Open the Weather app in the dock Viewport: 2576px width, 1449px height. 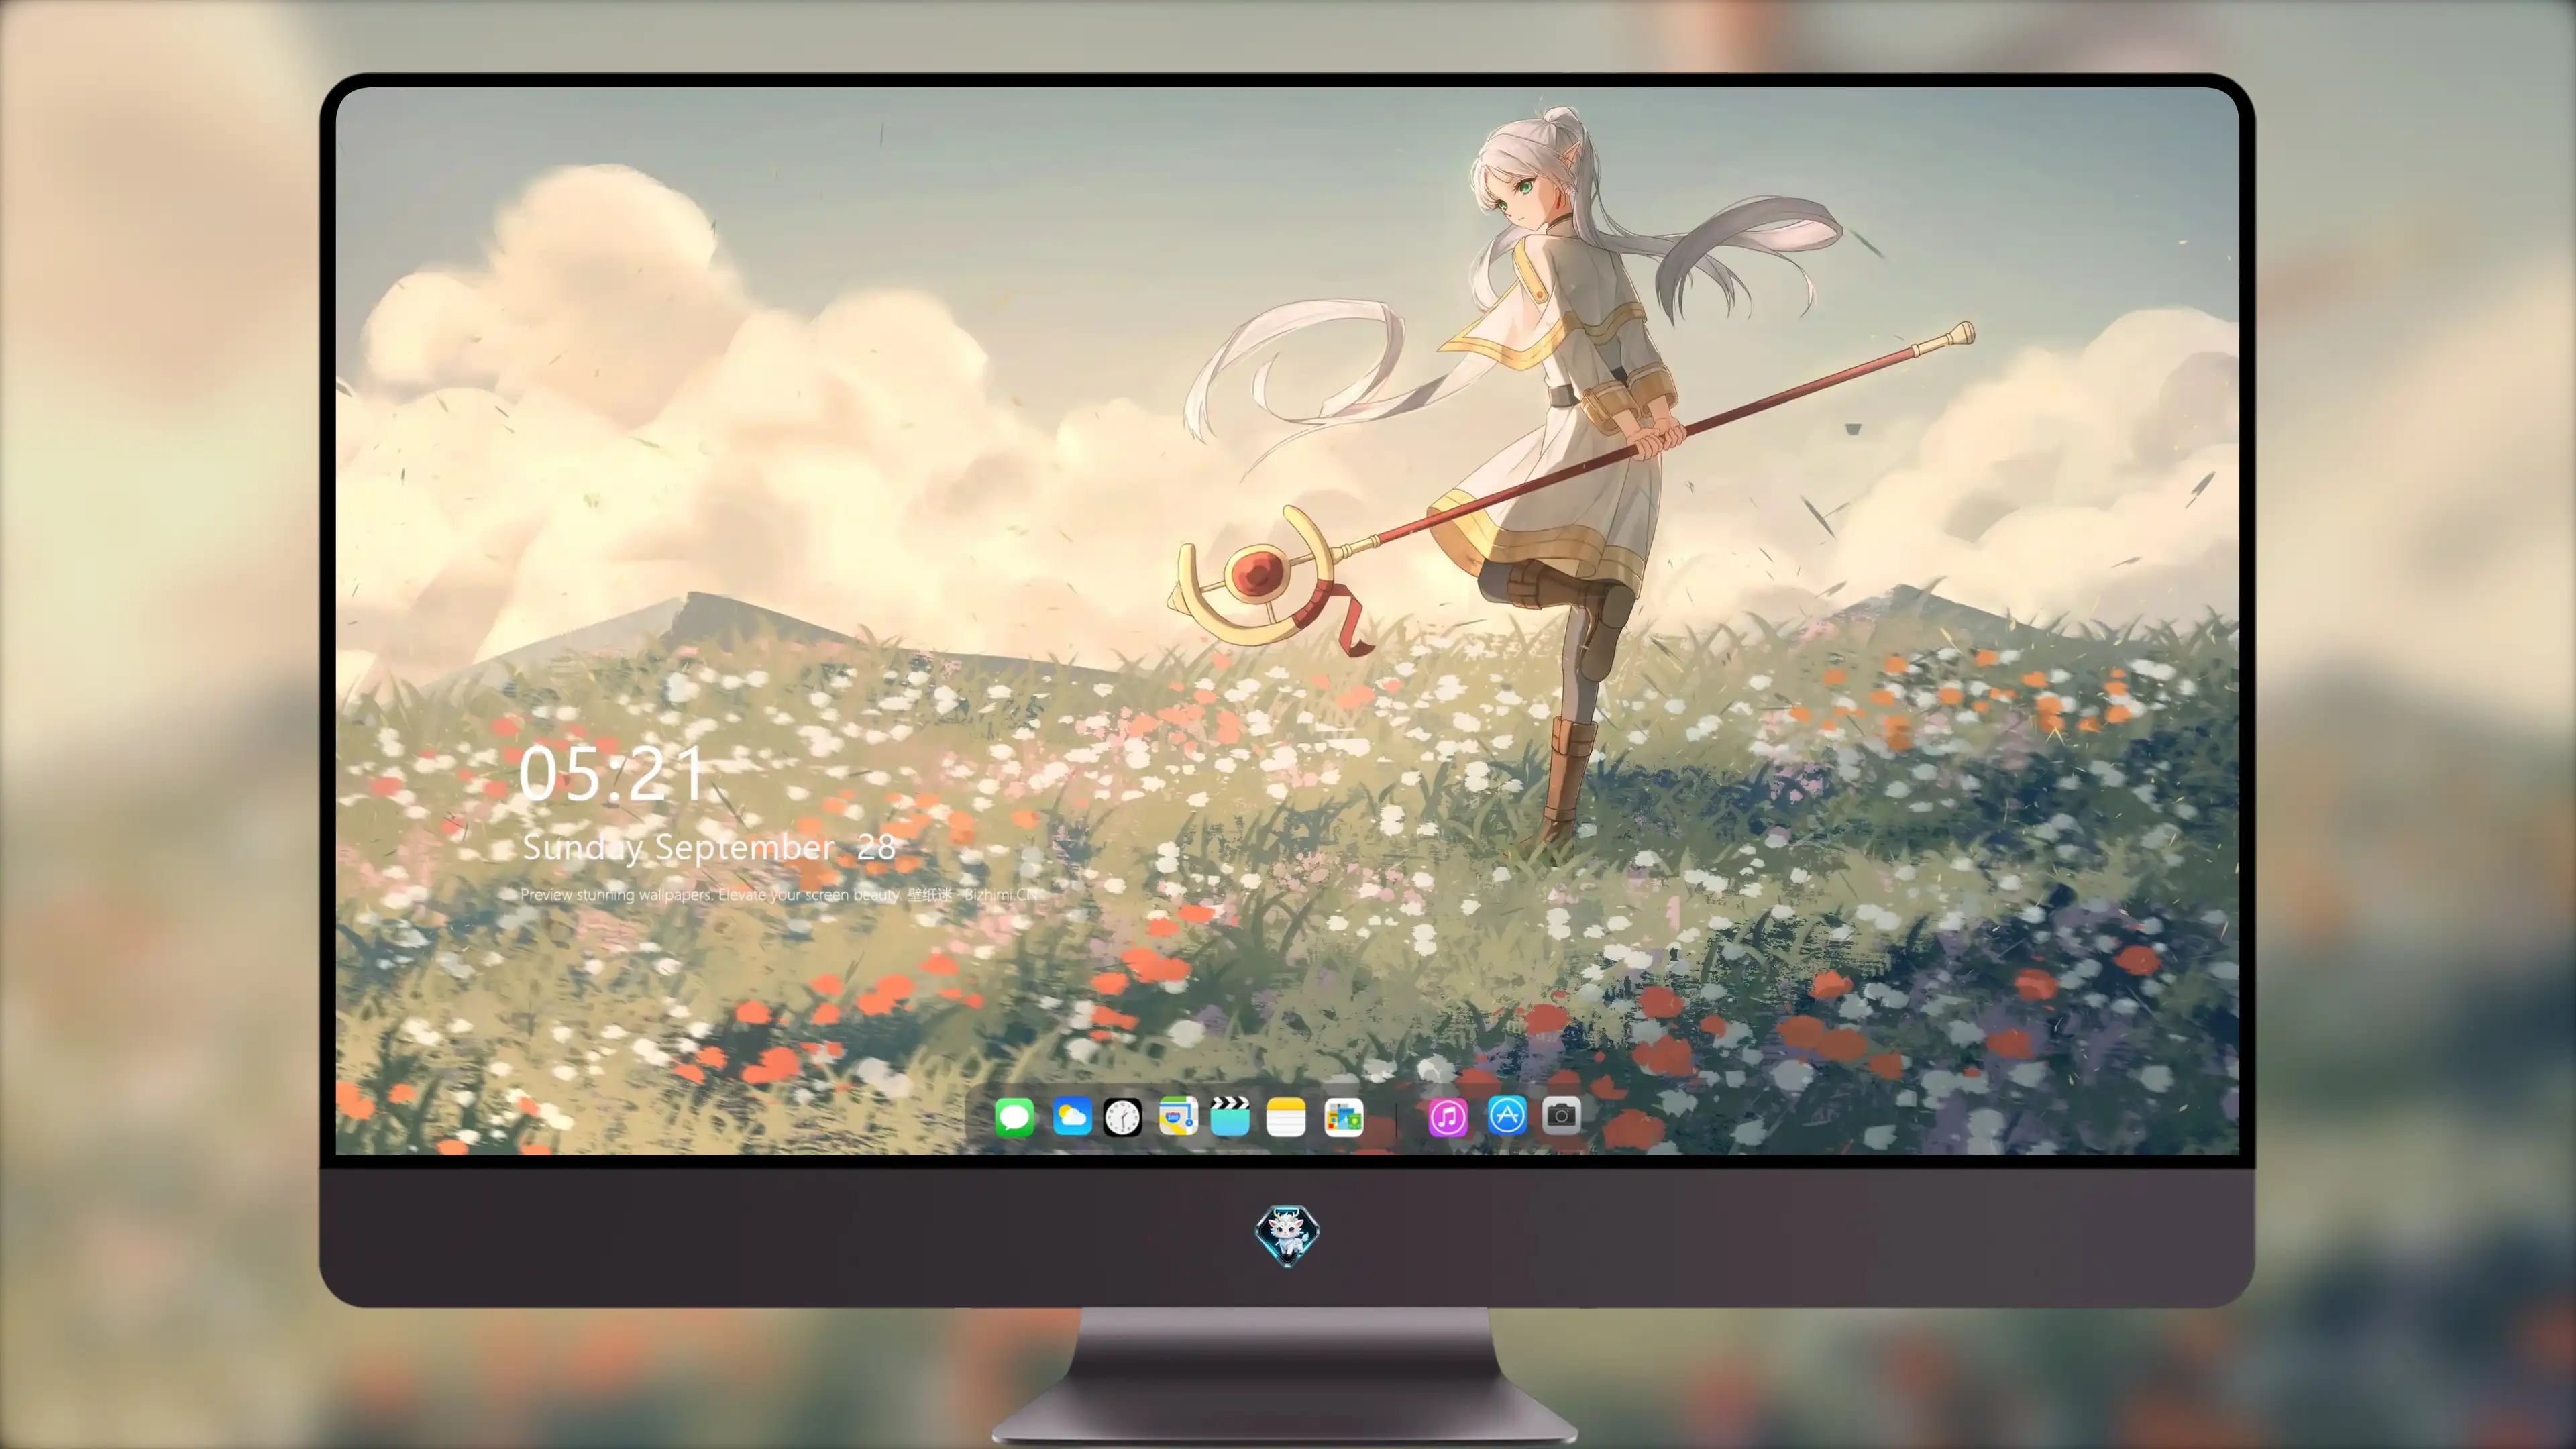coord(1072,1116)
